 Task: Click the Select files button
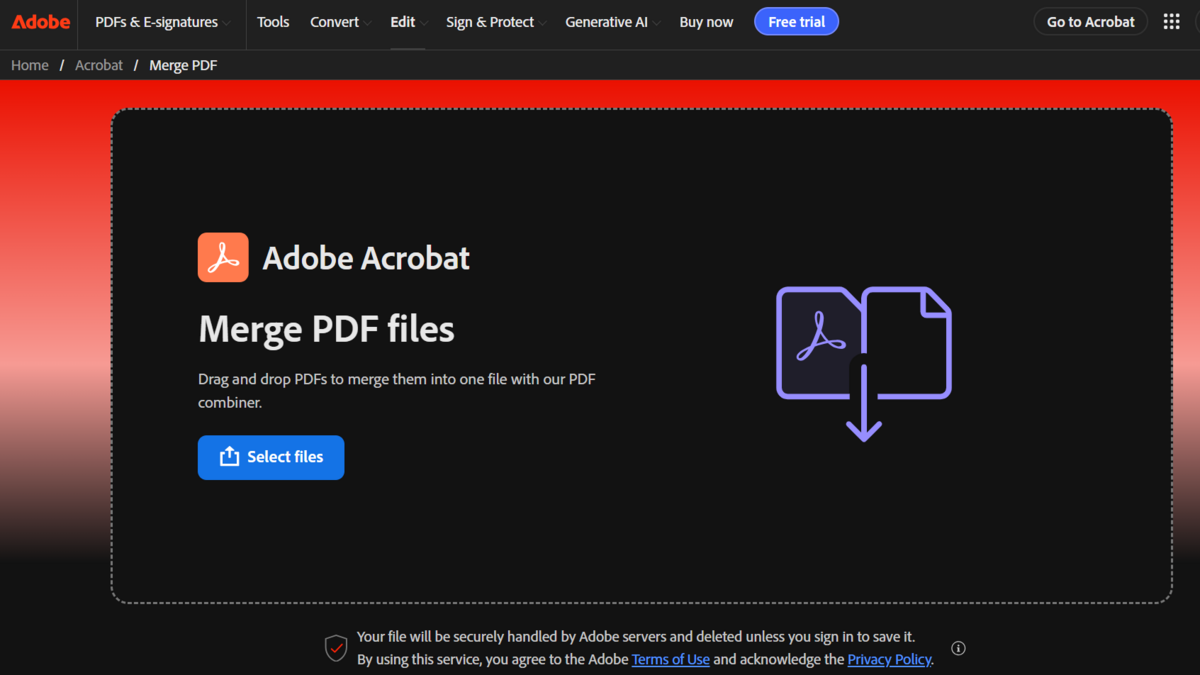[271, 456]
